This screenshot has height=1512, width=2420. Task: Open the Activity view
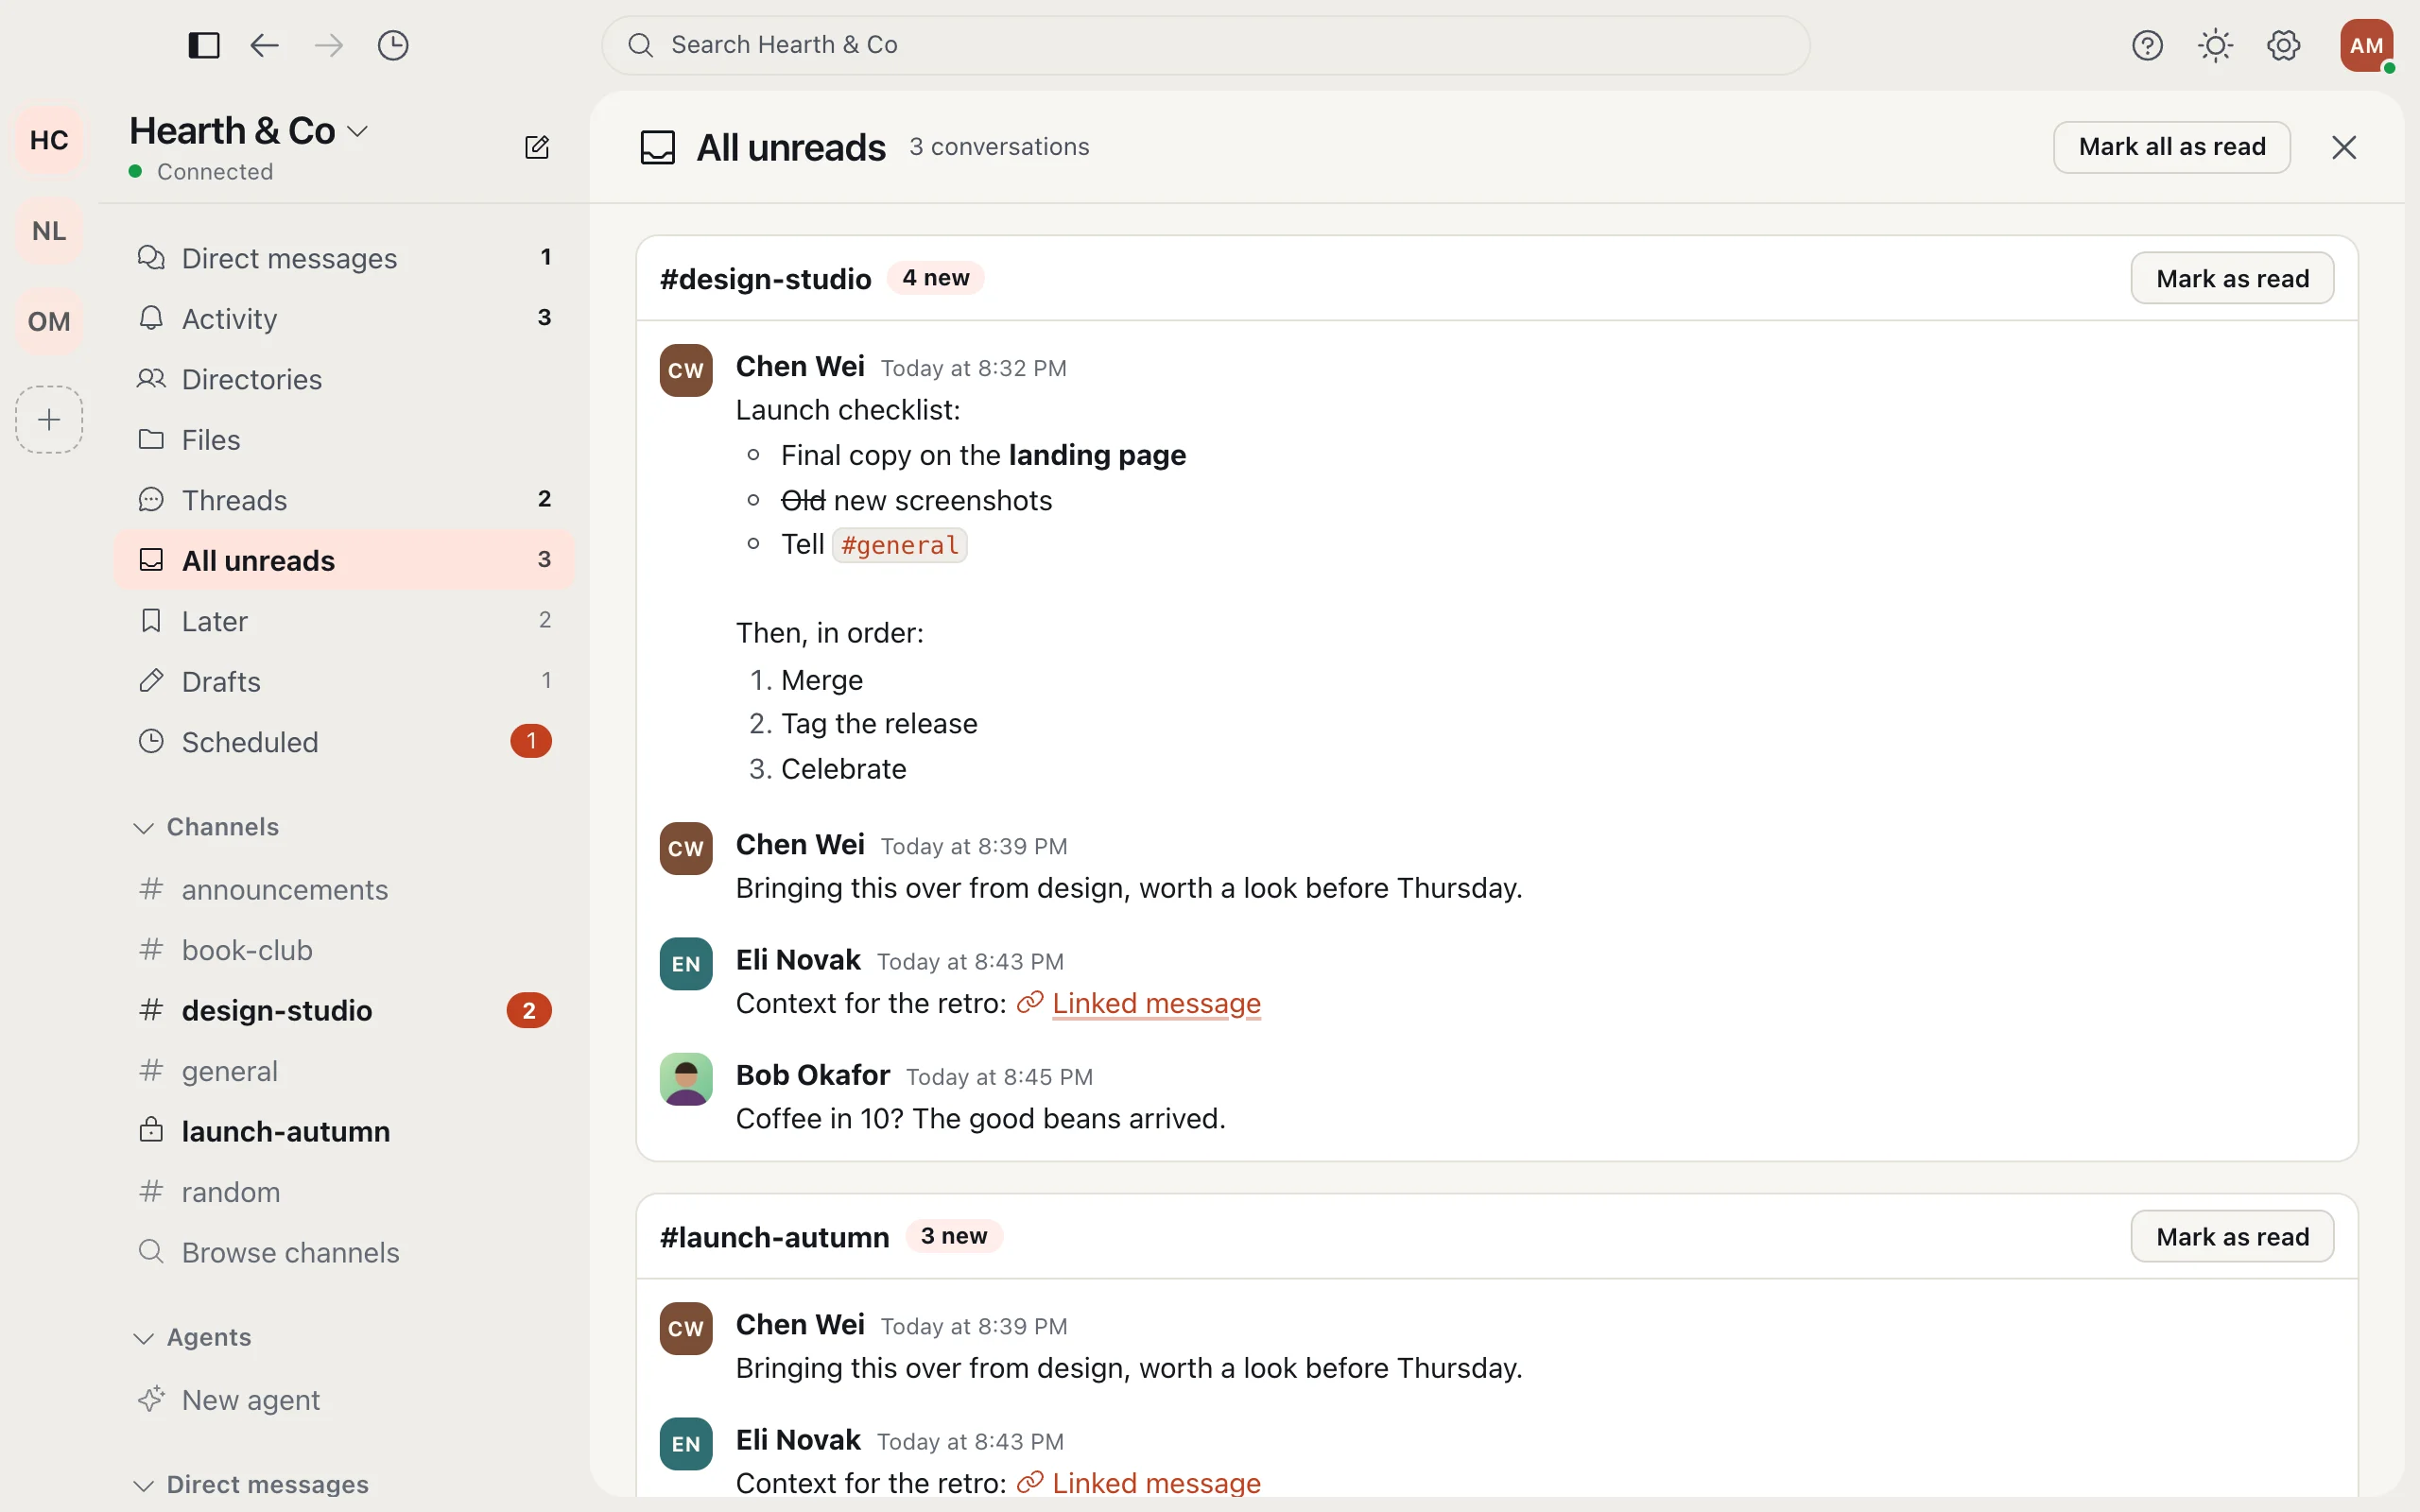pos(344,318)
